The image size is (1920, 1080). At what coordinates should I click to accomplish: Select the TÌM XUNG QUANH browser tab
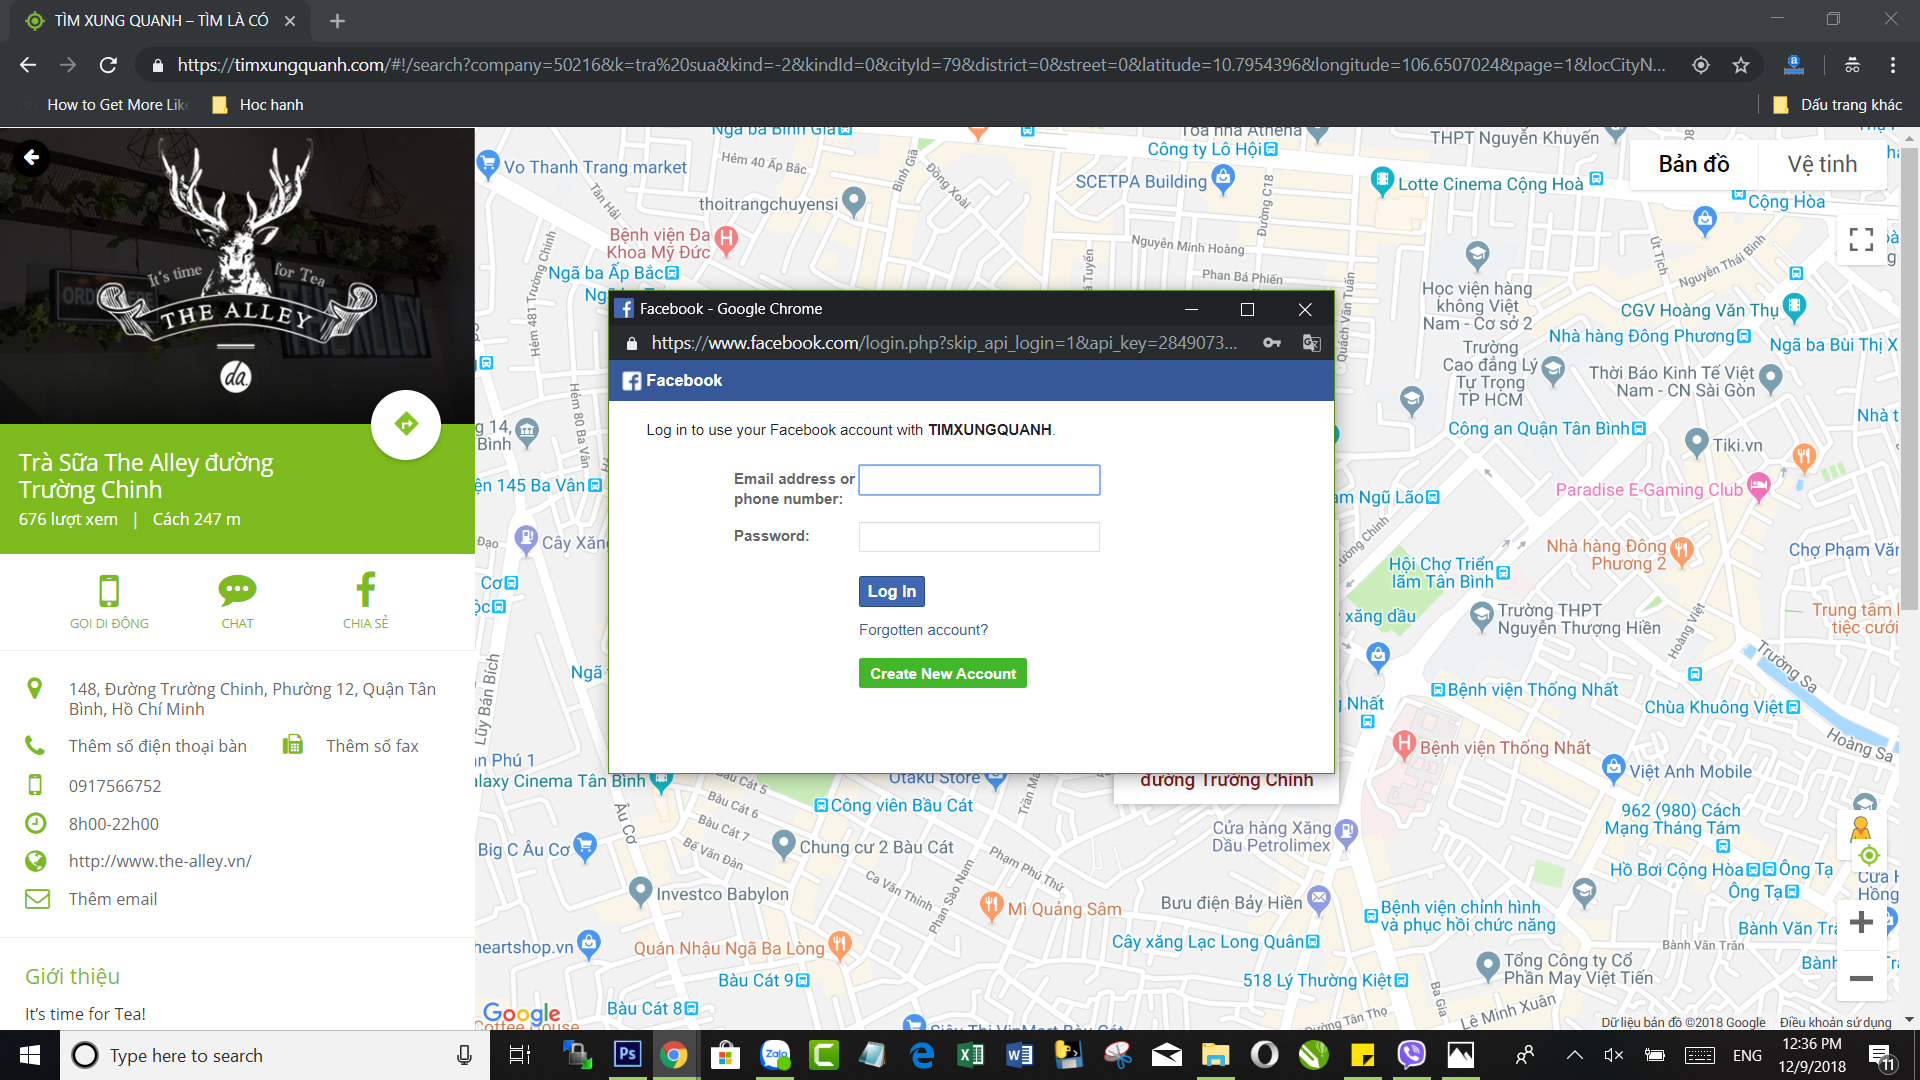coord(160,21)
